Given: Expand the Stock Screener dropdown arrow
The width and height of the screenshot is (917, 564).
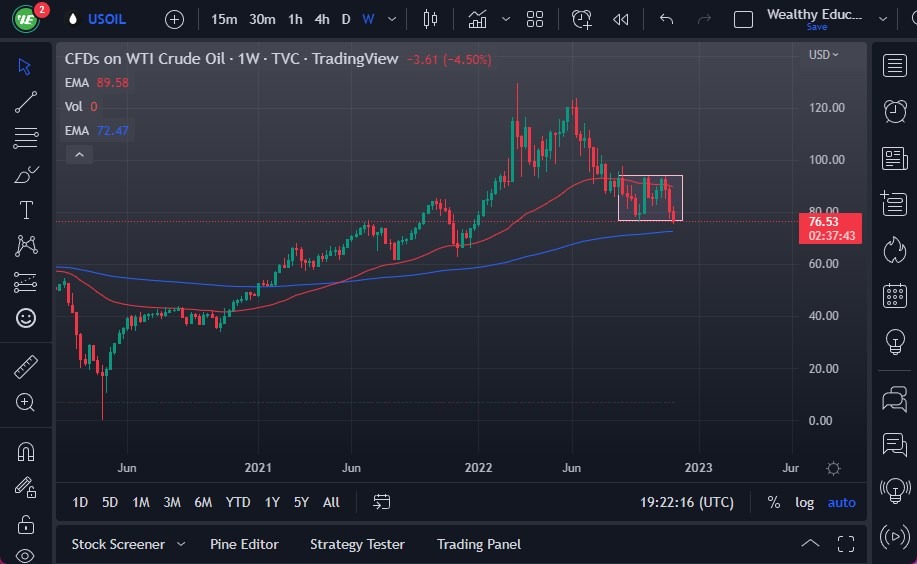Looking at the screenshot, I should [181, 544].
